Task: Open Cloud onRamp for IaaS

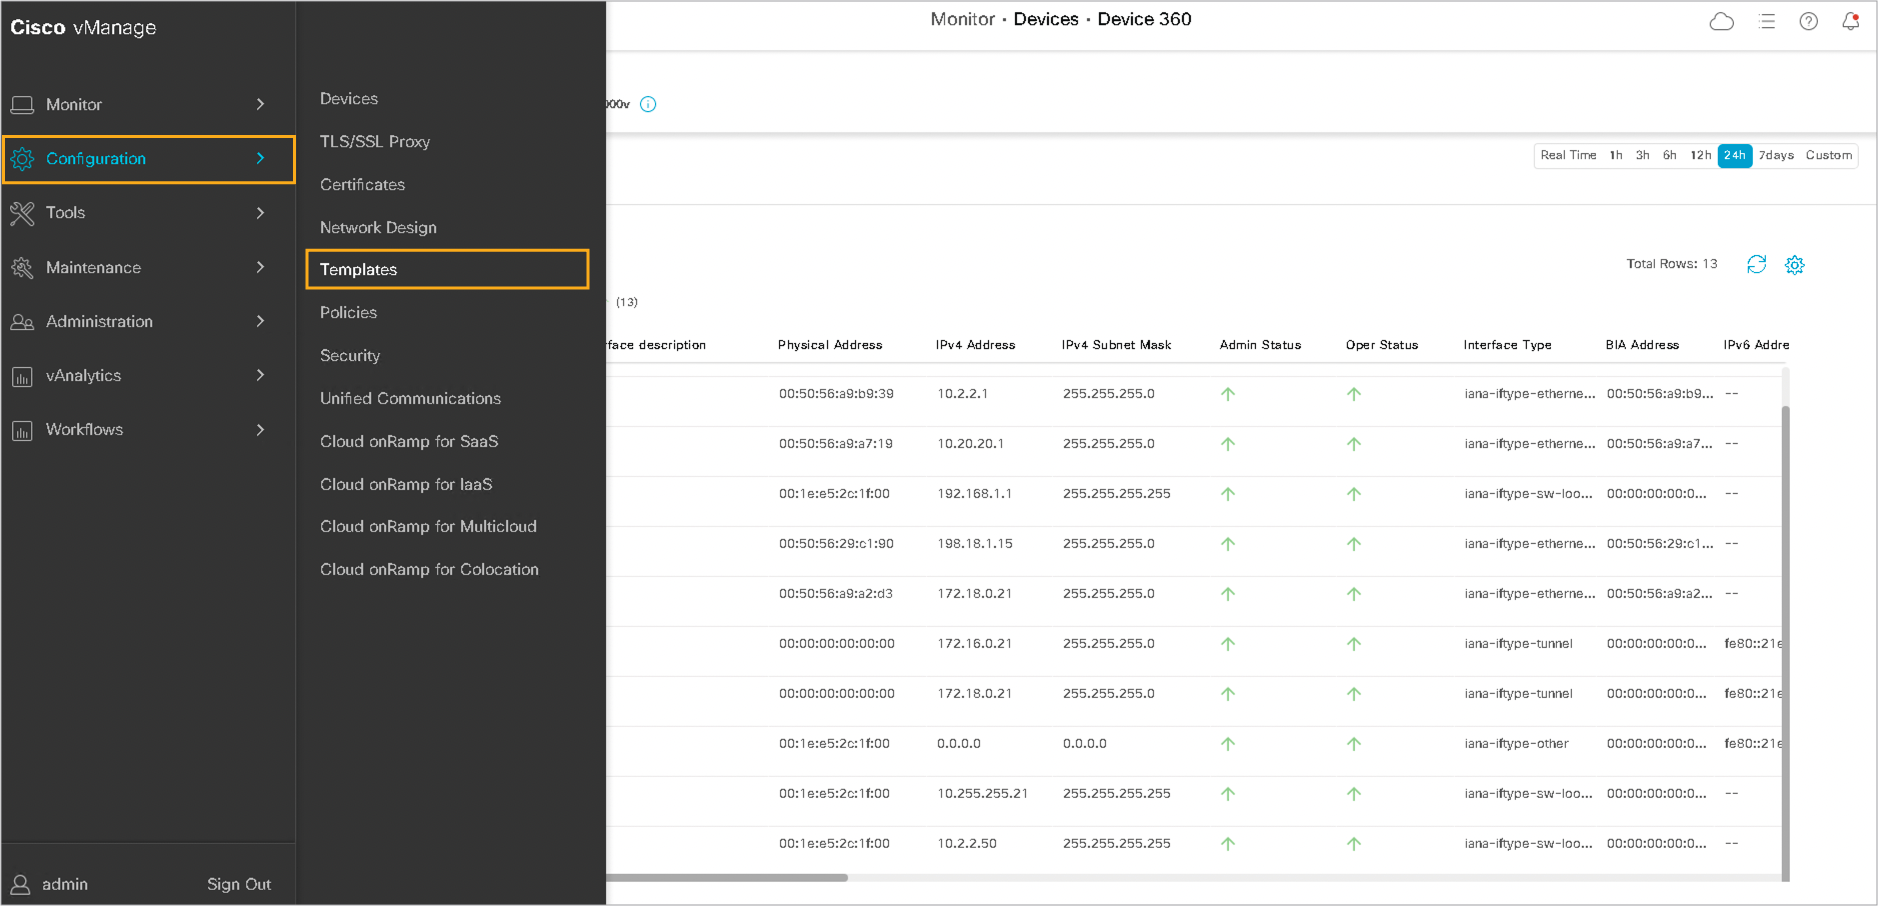Action: pos(406,485)
